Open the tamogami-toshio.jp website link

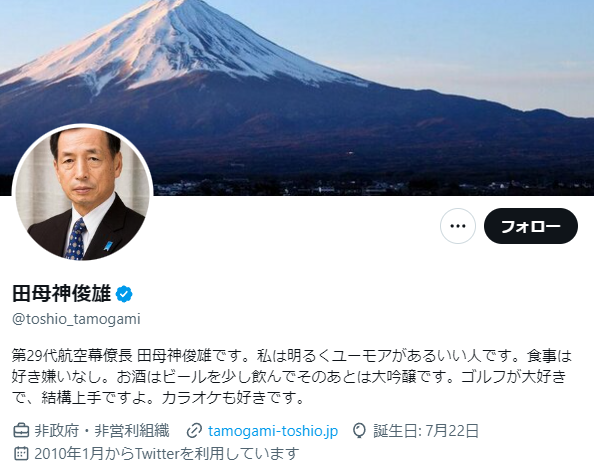(273, 431)
